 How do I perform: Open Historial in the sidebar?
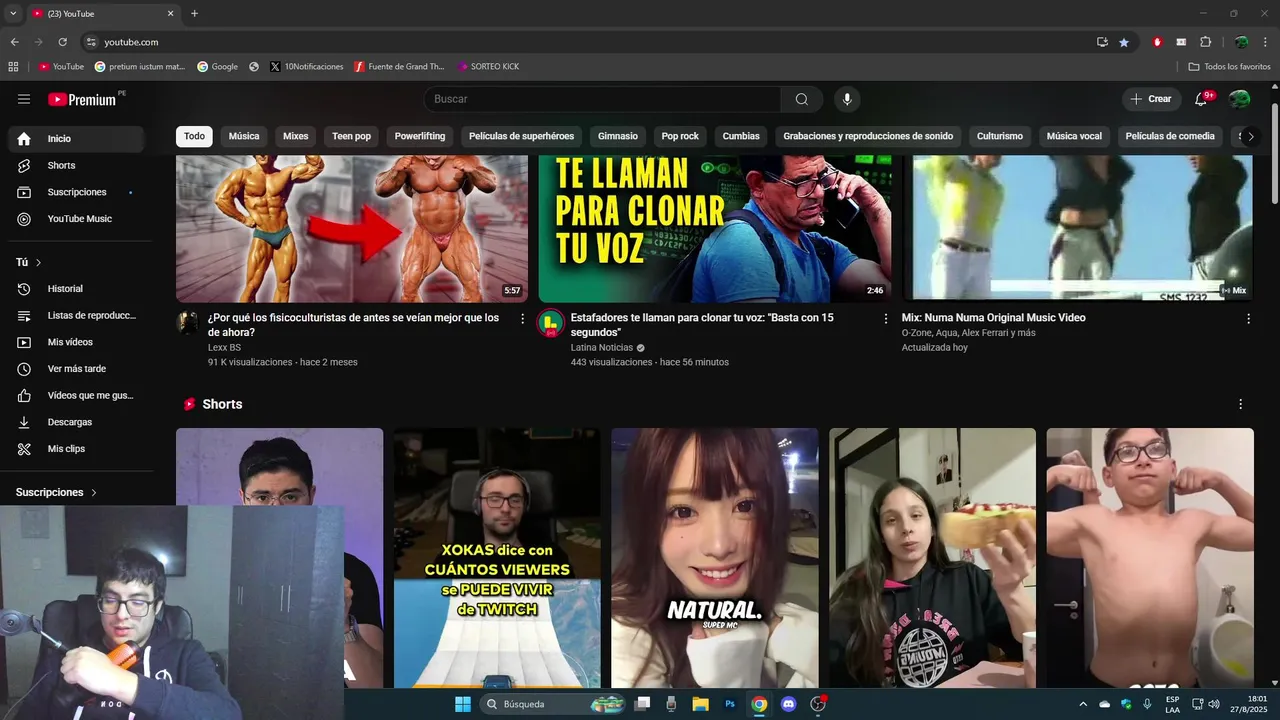(x=76, y=289)
